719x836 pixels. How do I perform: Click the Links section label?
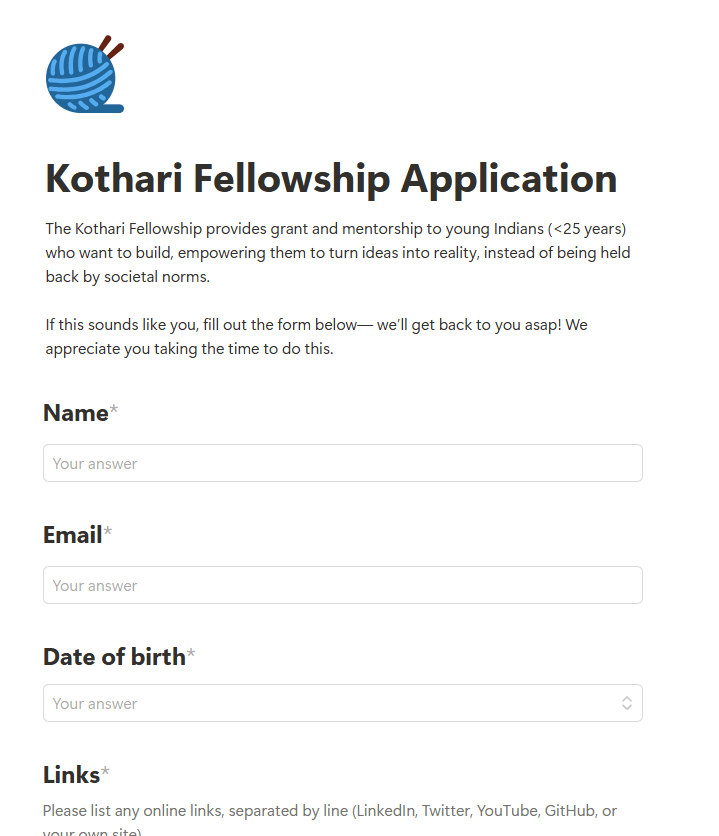click(x=71, y=775)
